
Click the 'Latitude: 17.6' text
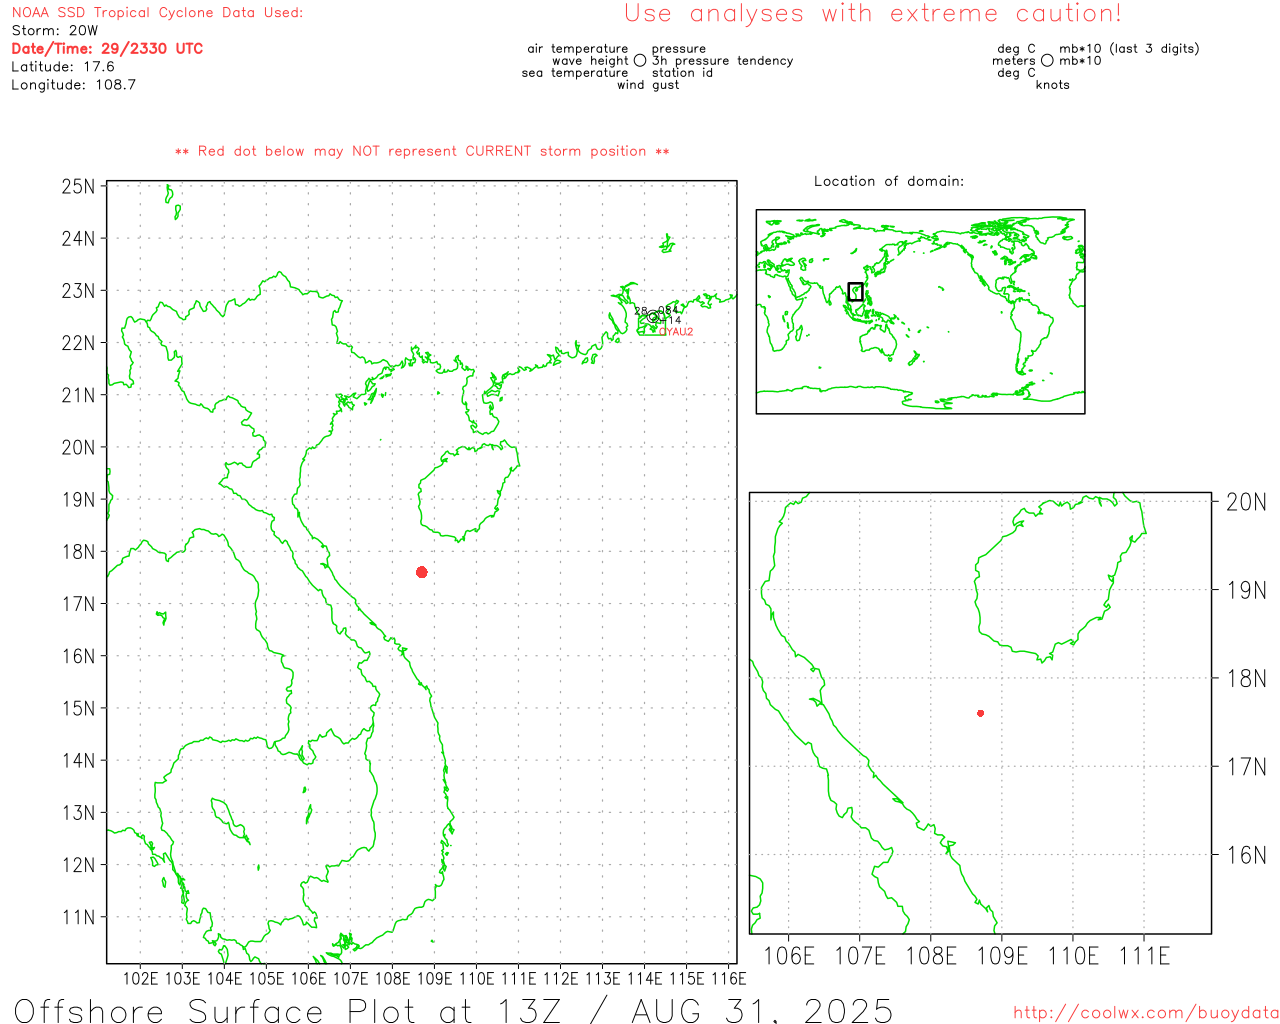pos(63,67)
